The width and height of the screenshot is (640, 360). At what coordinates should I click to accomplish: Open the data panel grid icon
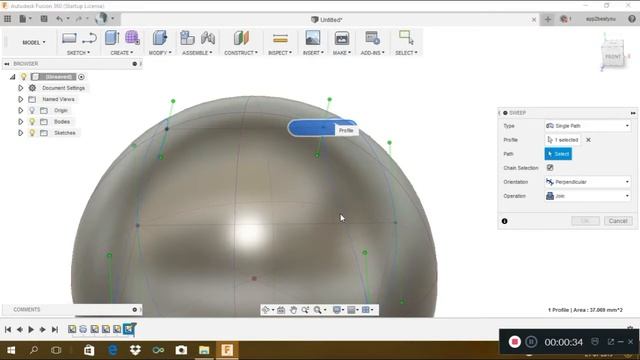(x=7, y=19)
